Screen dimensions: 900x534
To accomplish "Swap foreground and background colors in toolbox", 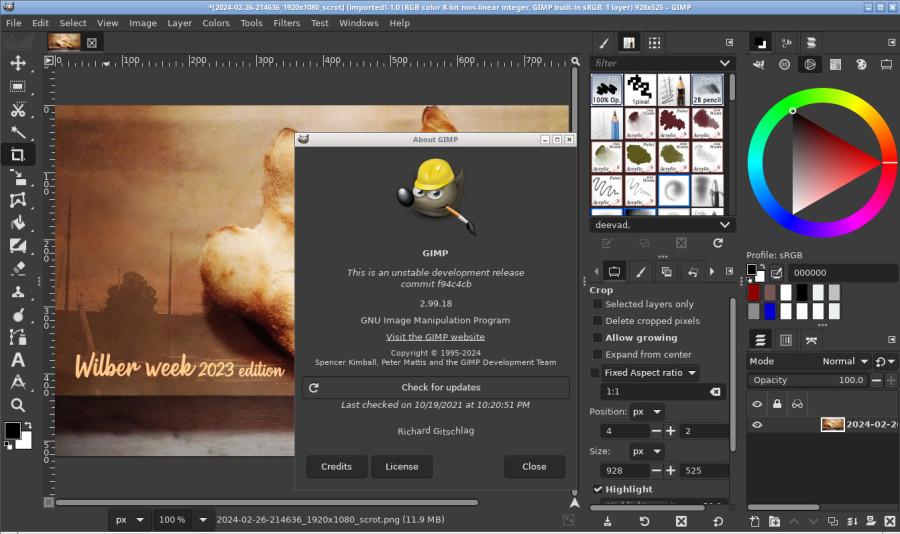I will (28, 425).
